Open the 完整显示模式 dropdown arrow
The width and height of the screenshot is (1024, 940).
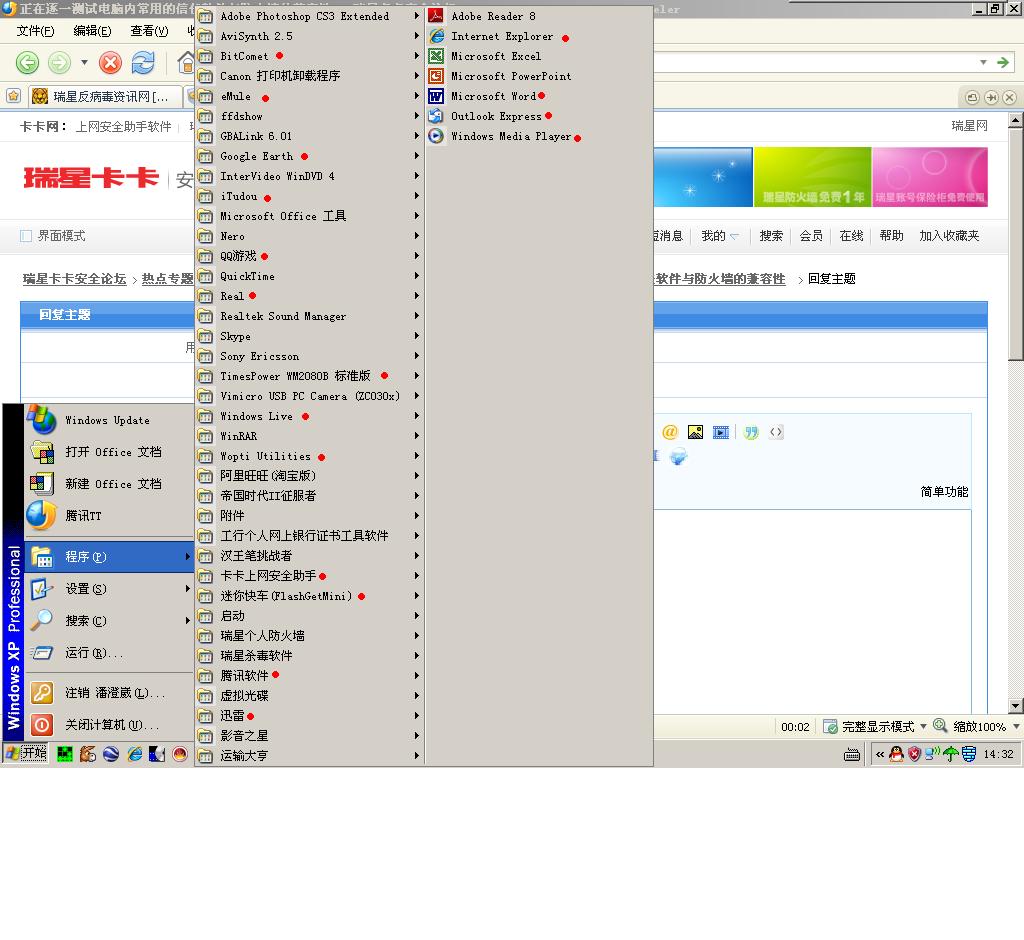(923, 726)
